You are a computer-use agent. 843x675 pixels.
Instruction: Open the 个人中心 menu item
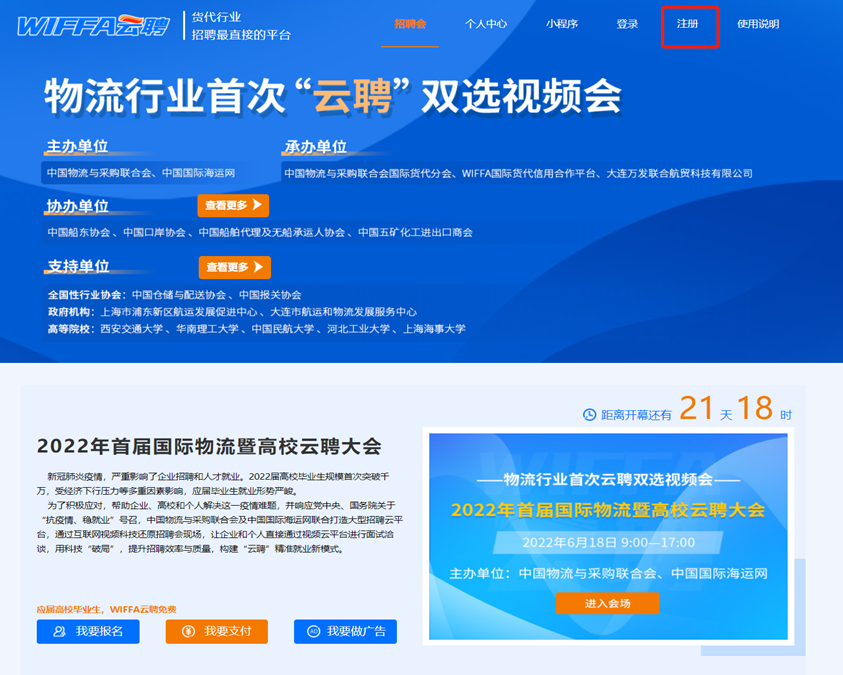[x=486, y=24]
